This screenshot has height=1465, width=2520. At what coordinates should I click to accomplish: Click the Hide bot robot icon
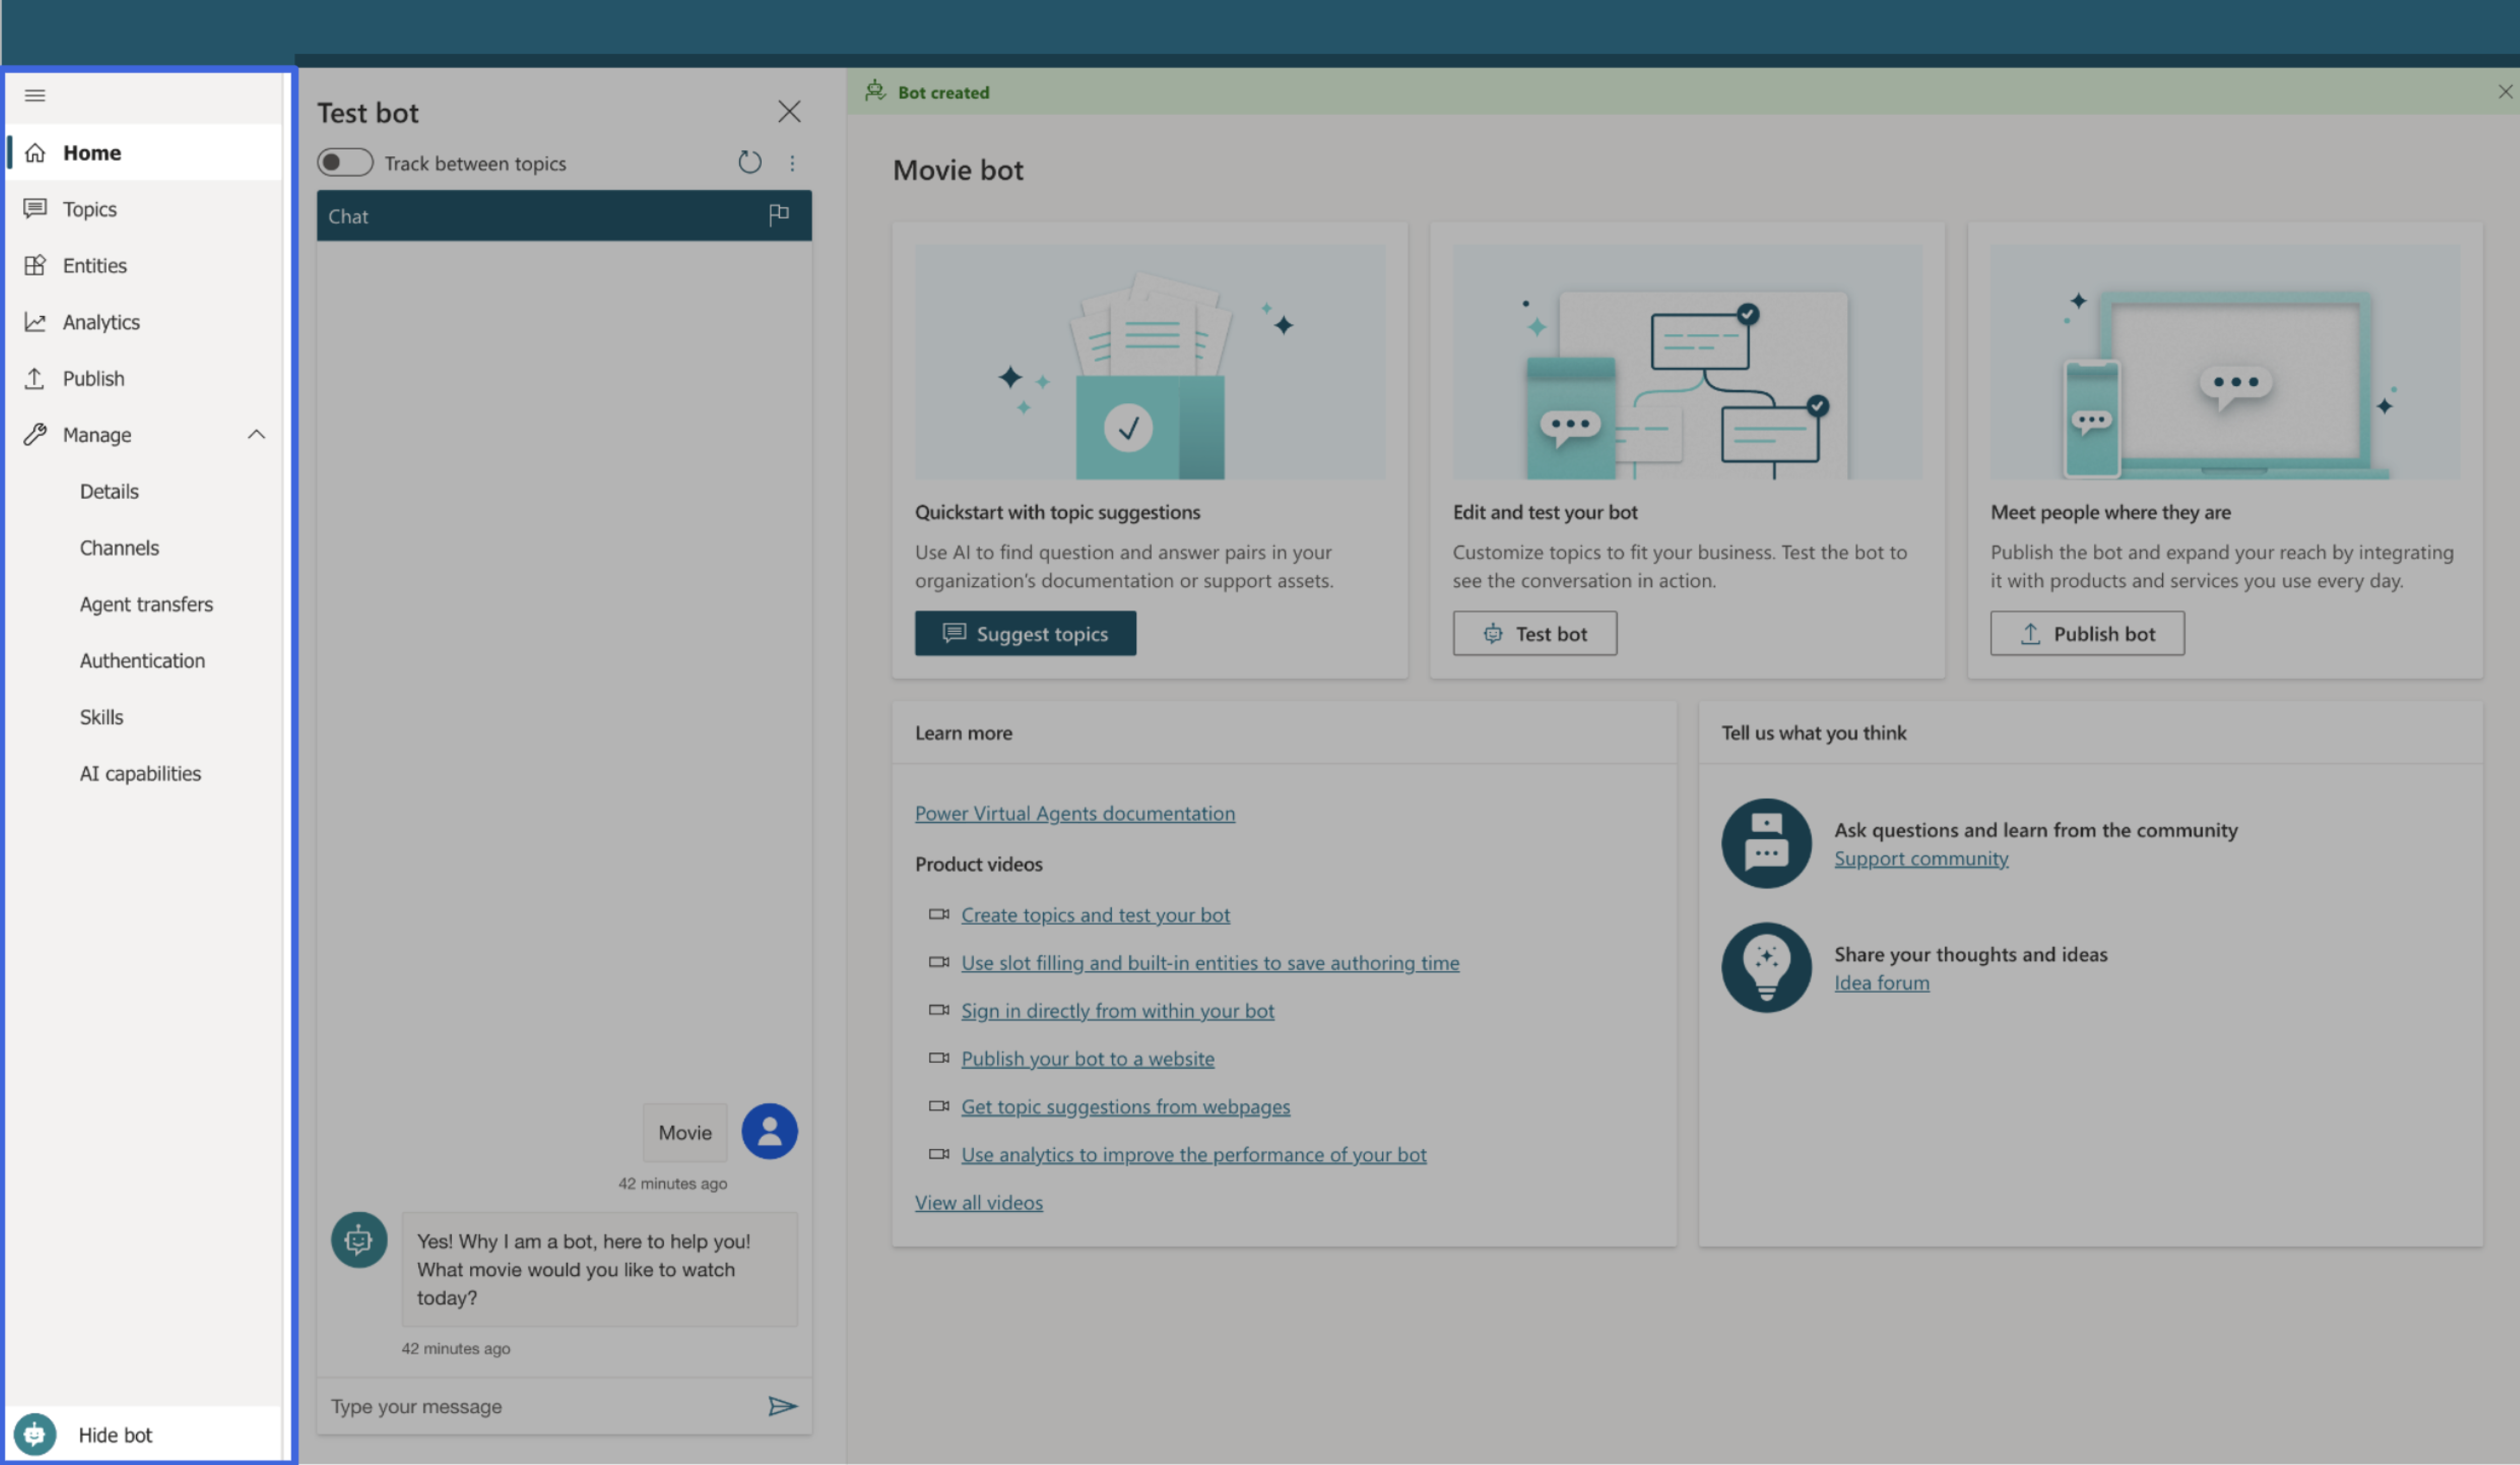(x=35, y=1434)
